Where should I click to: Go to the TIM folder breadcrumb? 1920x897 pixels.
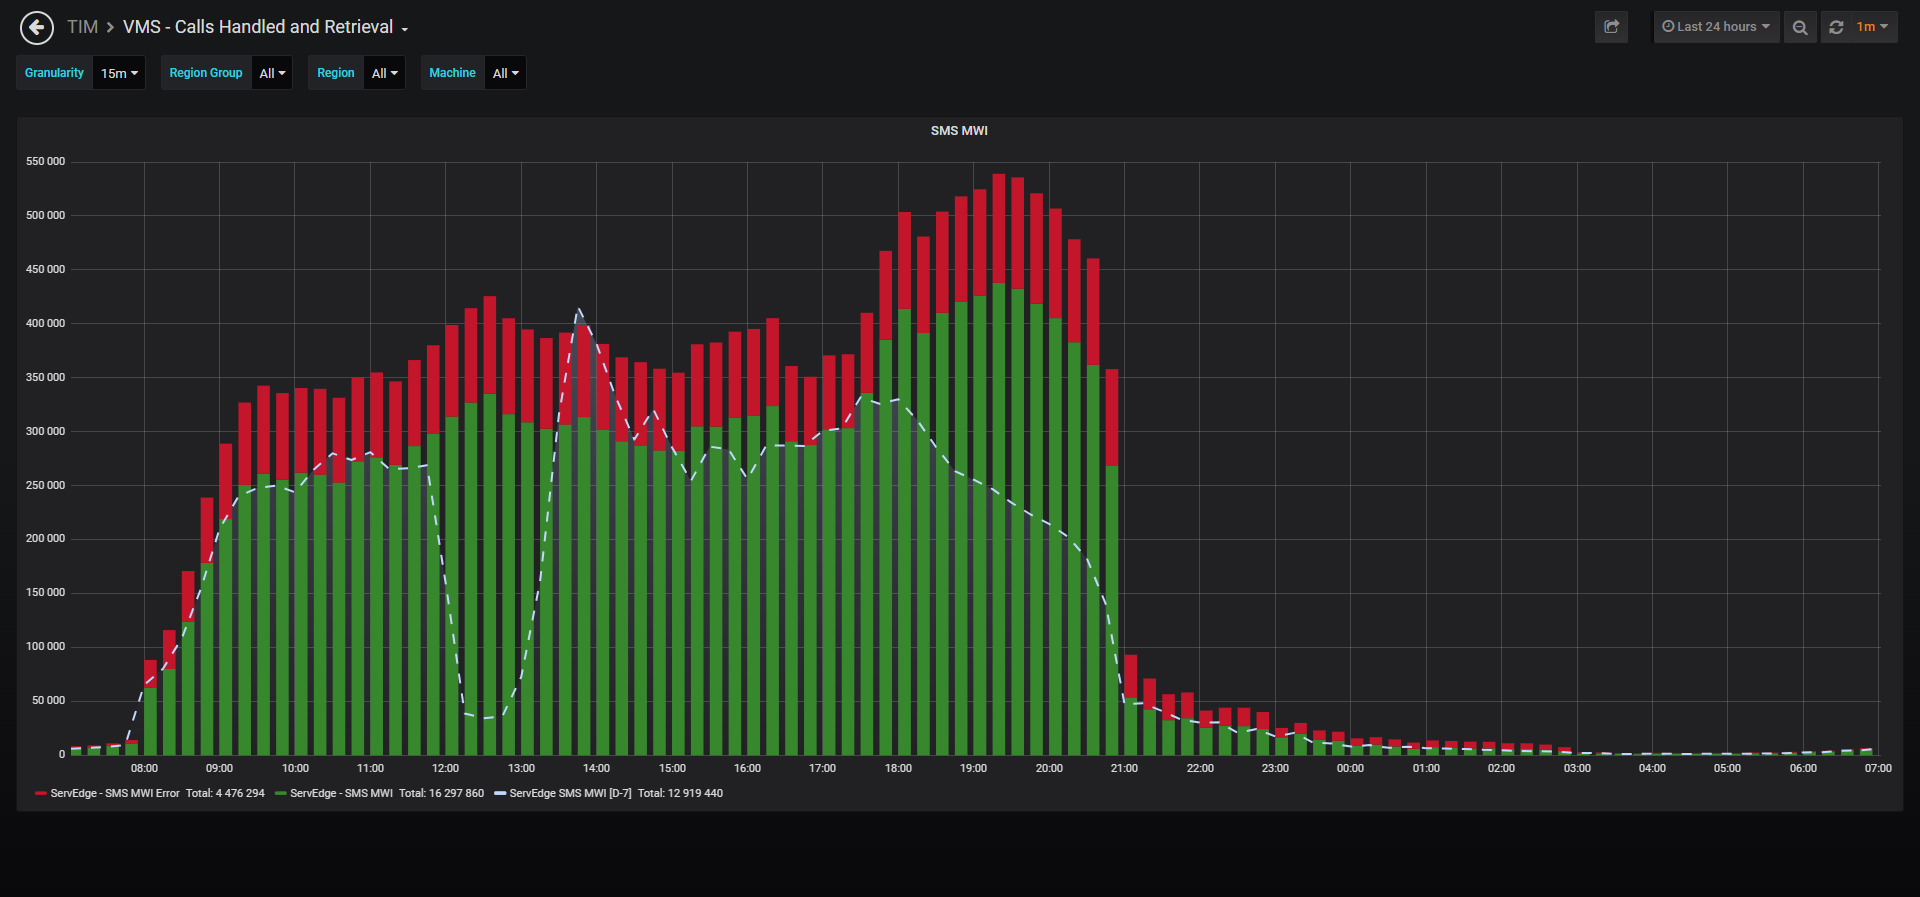coord(82,27)
